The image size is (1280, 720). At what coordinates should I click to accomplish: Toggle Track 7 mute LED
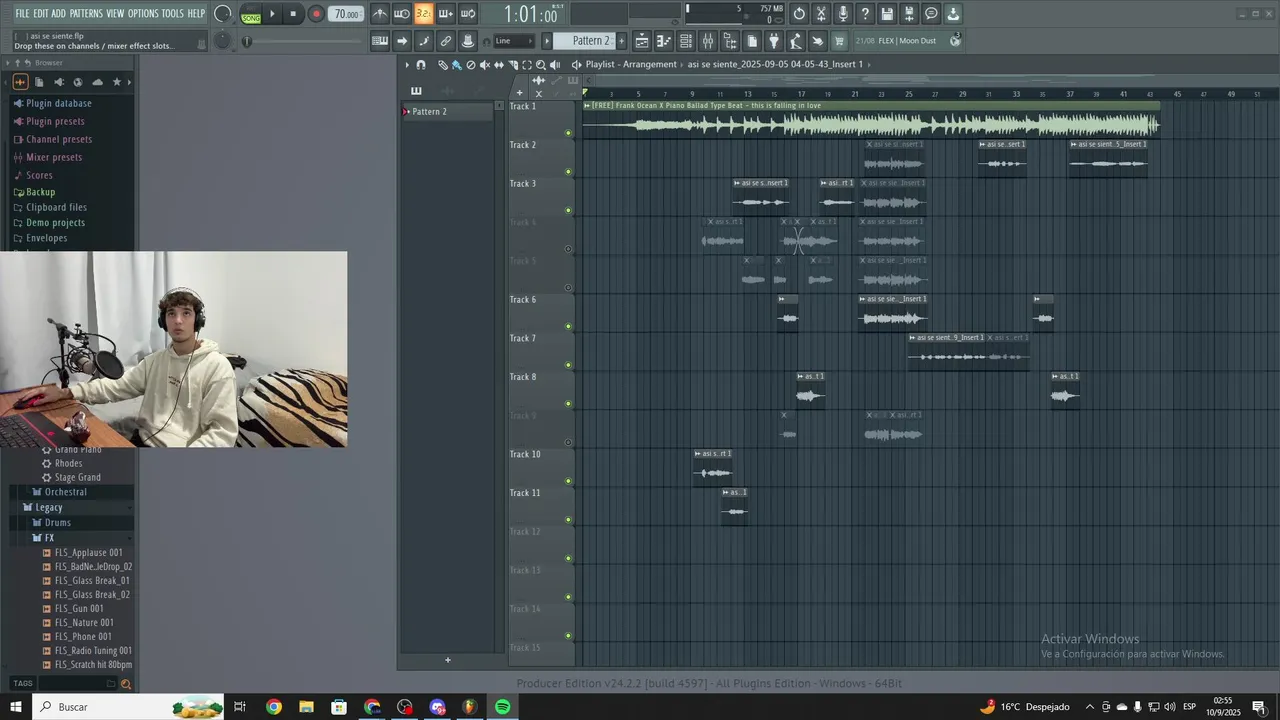(568, 365)
